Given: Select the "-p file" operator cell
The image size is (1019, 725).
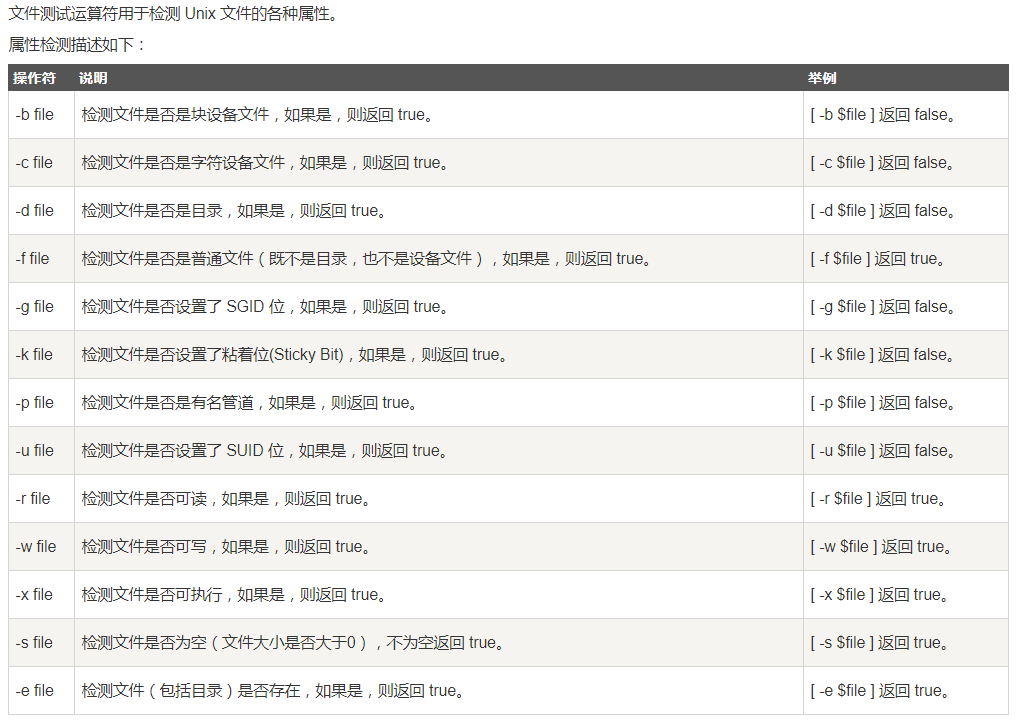Looking at the screenshot, I should pos(35,403).
